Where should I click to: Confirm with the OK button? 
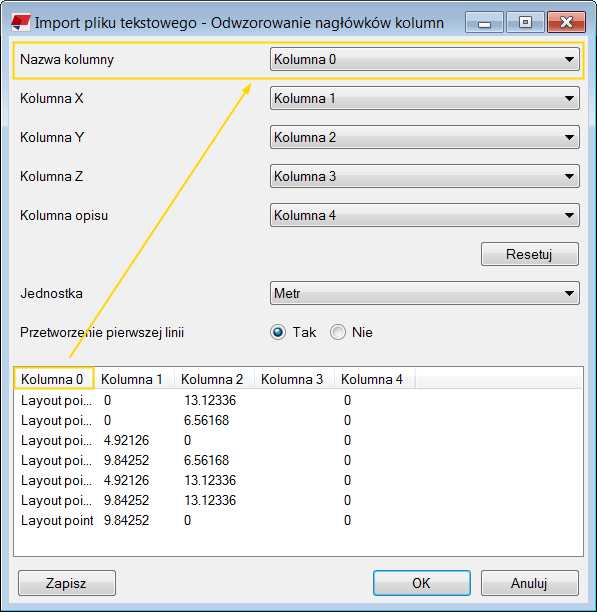coord(421,583)
